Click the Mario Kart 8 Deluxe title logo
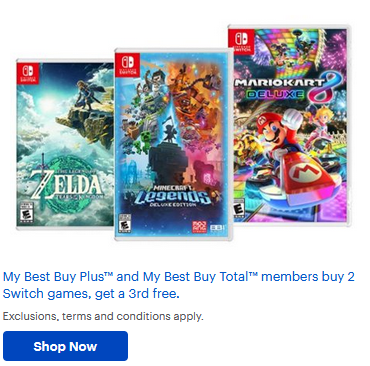This screenshot has width=370, height=366. click(287, 87)
